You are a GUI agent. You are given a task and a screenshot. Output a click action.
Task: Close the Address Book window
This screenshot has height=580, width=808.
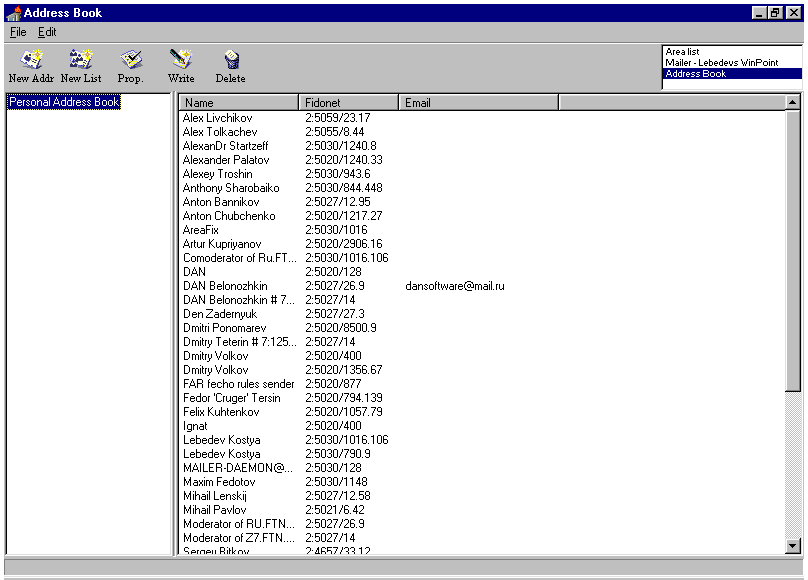(794, 13)
